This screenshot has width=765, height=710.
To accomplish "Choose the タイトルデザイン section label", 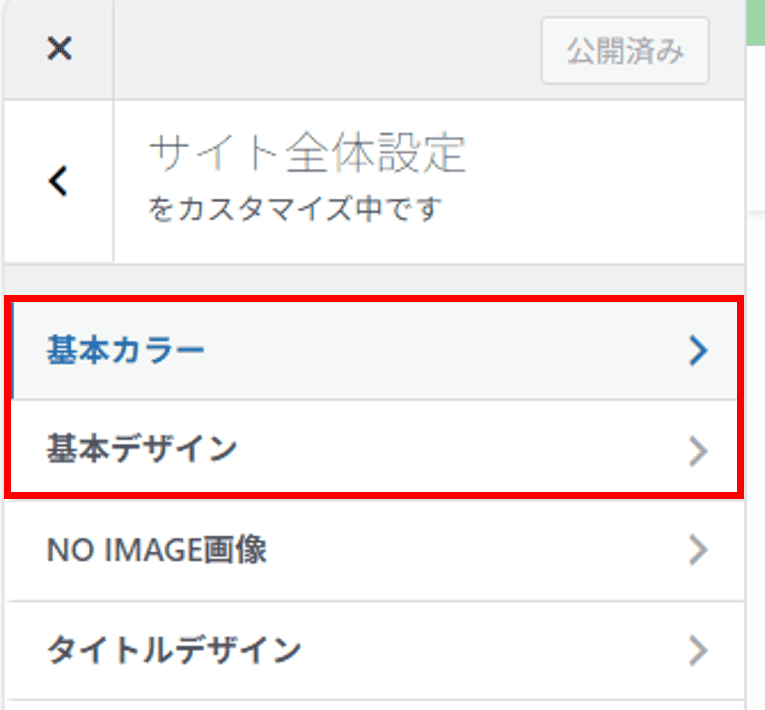I will [x=173, y=651].
